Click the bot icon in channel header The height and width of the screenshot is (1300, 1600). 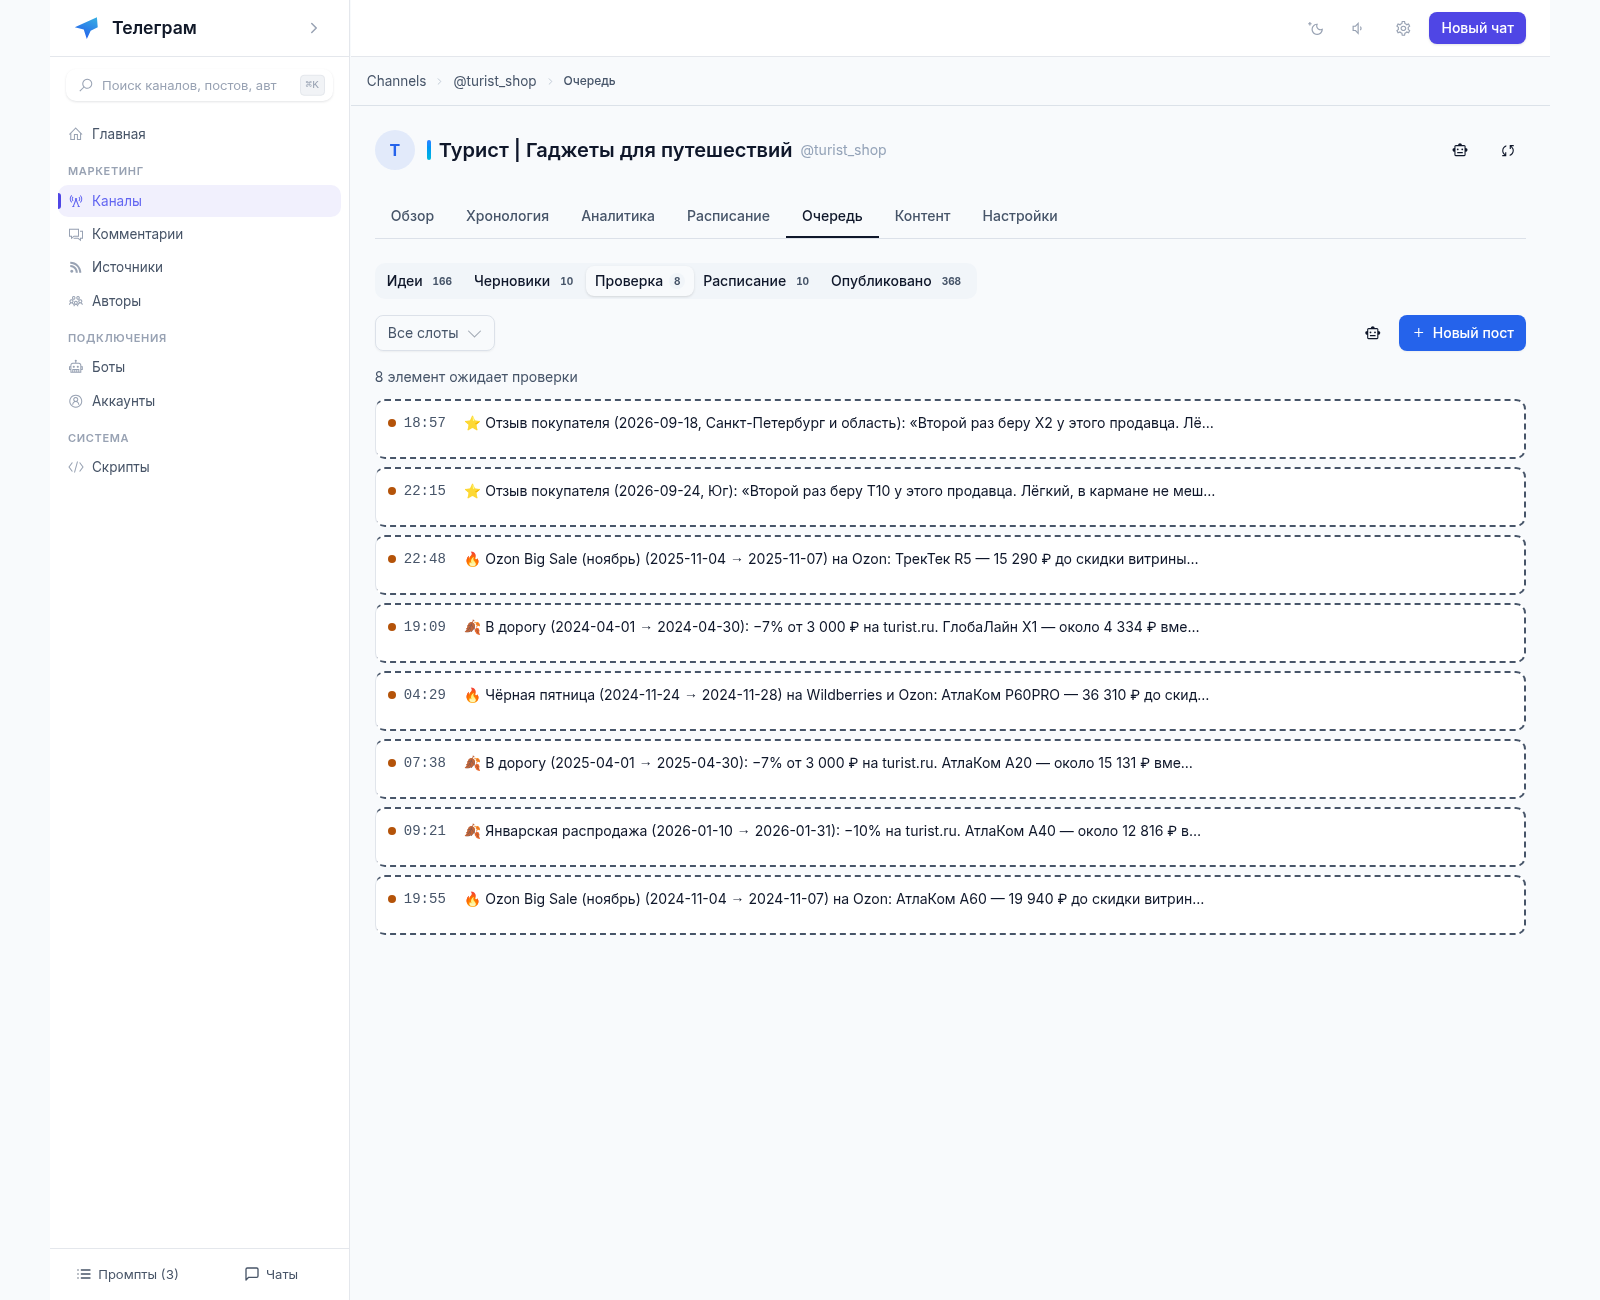(1460, 150)
